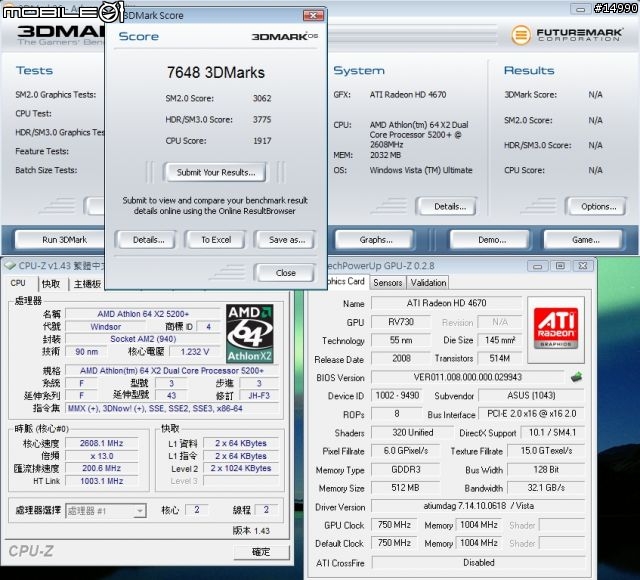This screenshot has height=580, width=640.
Task: Open system Details in 3DMark System panel
Action: click(x=449, y=207)
